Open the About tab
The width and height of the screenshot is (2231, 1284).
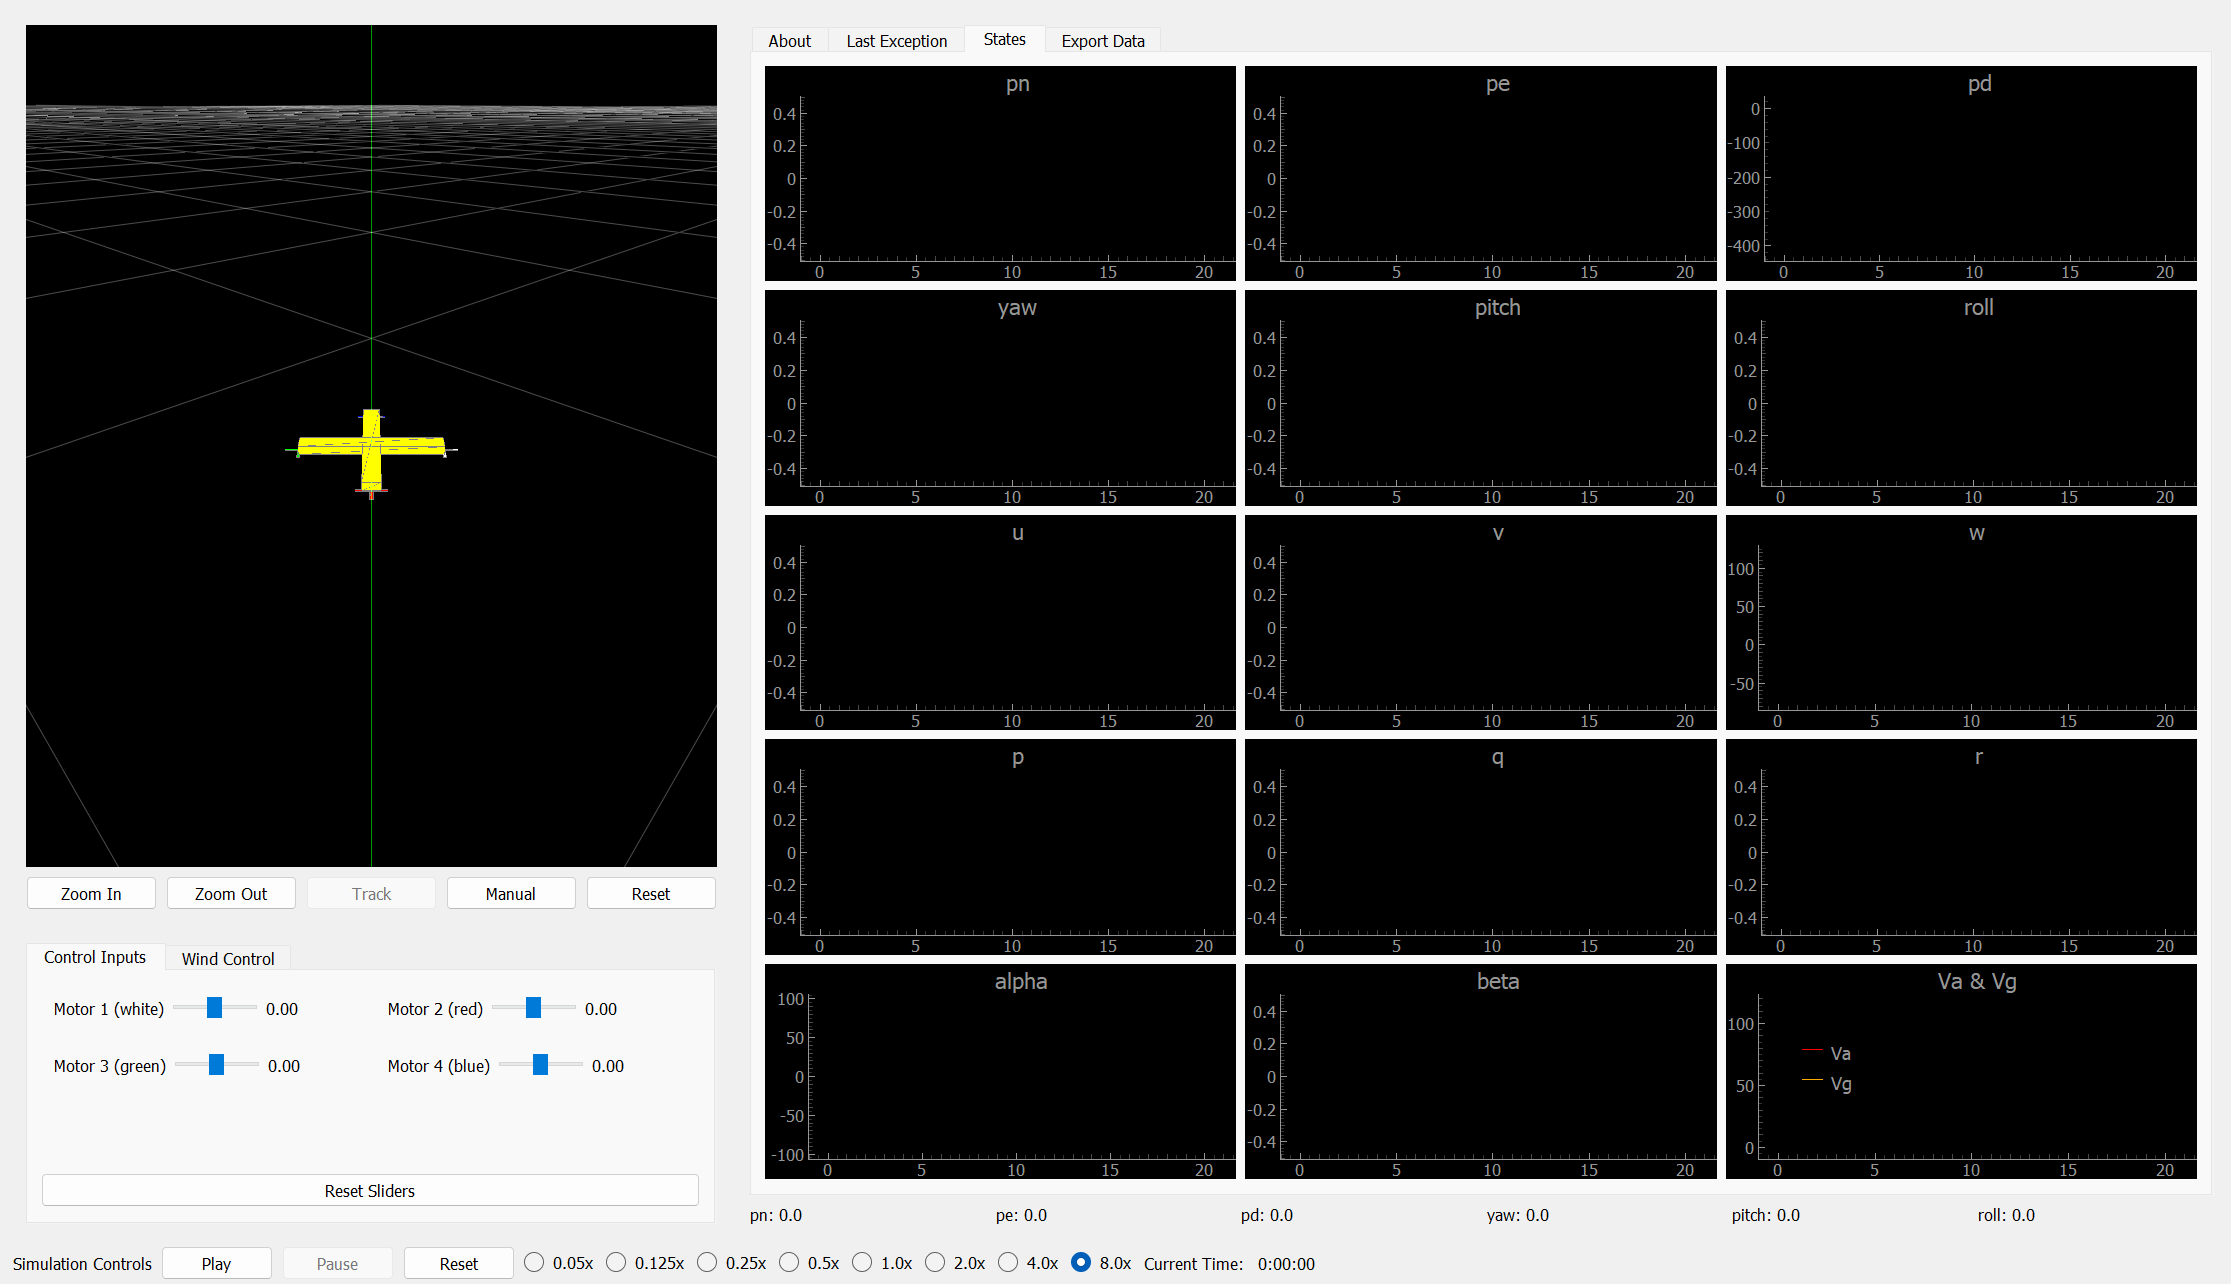[789, 41]
